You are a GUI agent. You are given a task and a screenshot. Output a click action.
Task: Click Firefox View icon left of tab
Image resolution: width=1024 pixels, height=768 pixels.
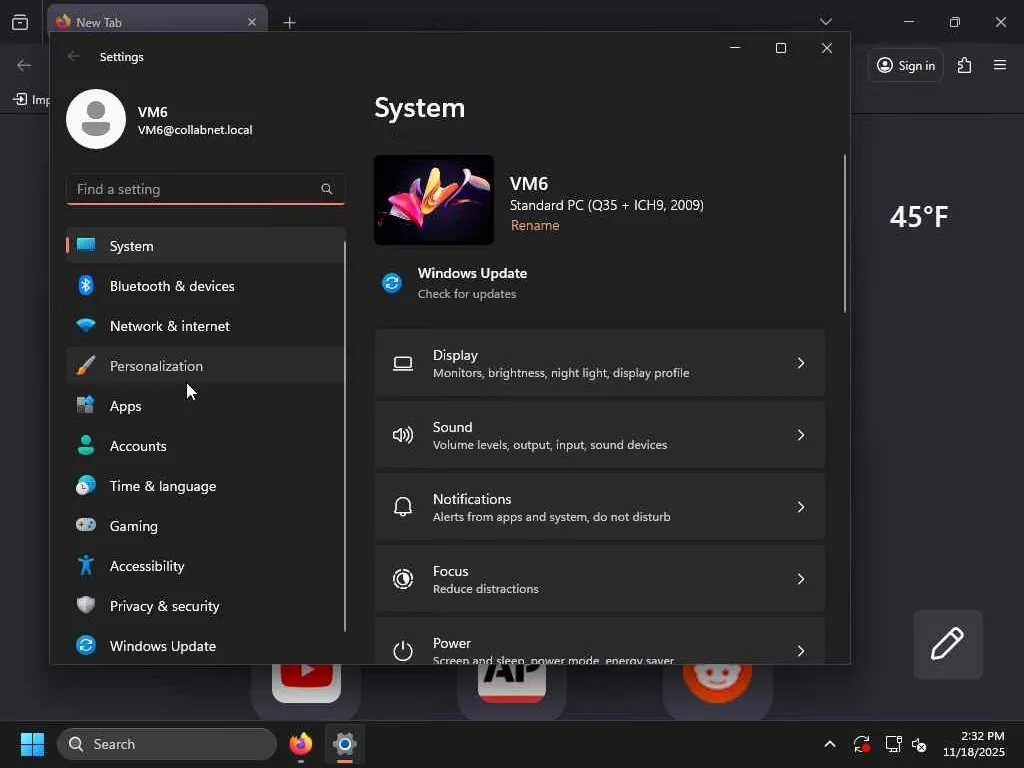pyautogui.click(x=20, y=22)
